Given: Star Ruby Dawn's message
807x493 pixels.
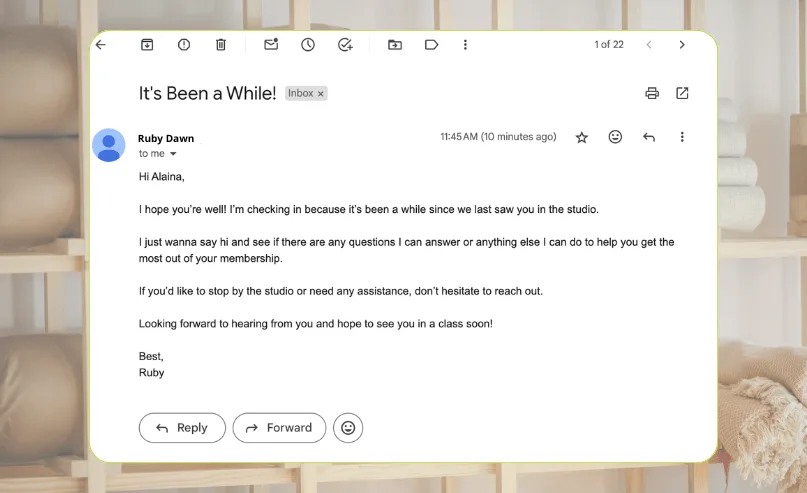Looking at the screenshot, I should pos(582,137).
